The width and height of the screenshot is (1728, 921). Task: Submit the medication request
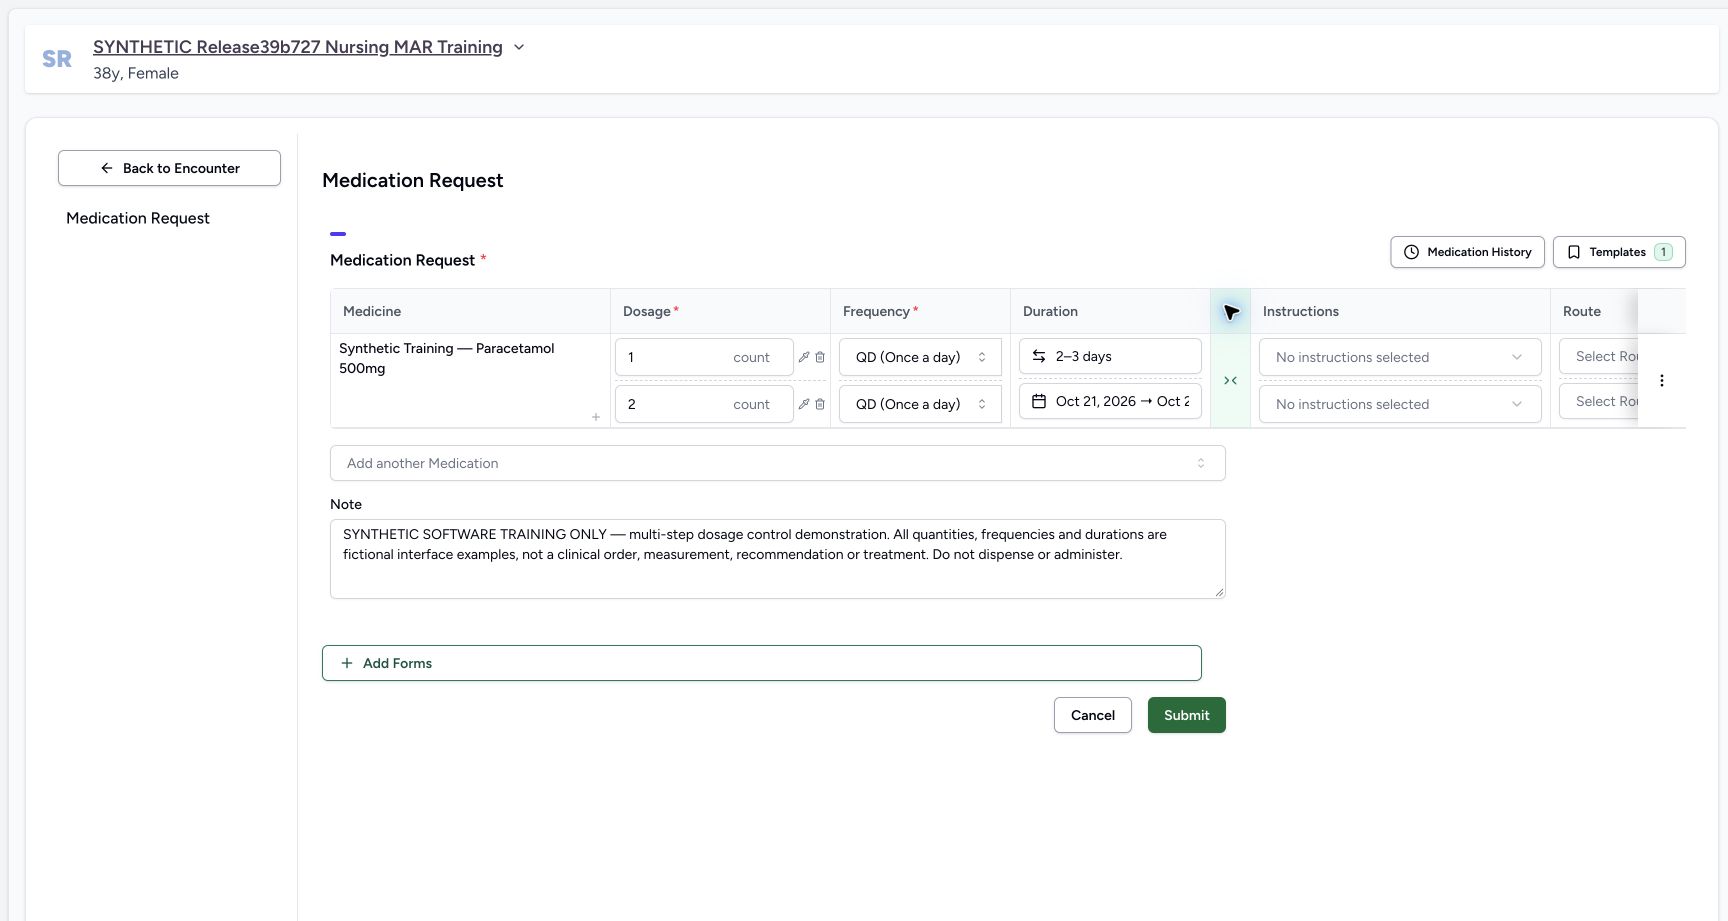[1186, 715]
